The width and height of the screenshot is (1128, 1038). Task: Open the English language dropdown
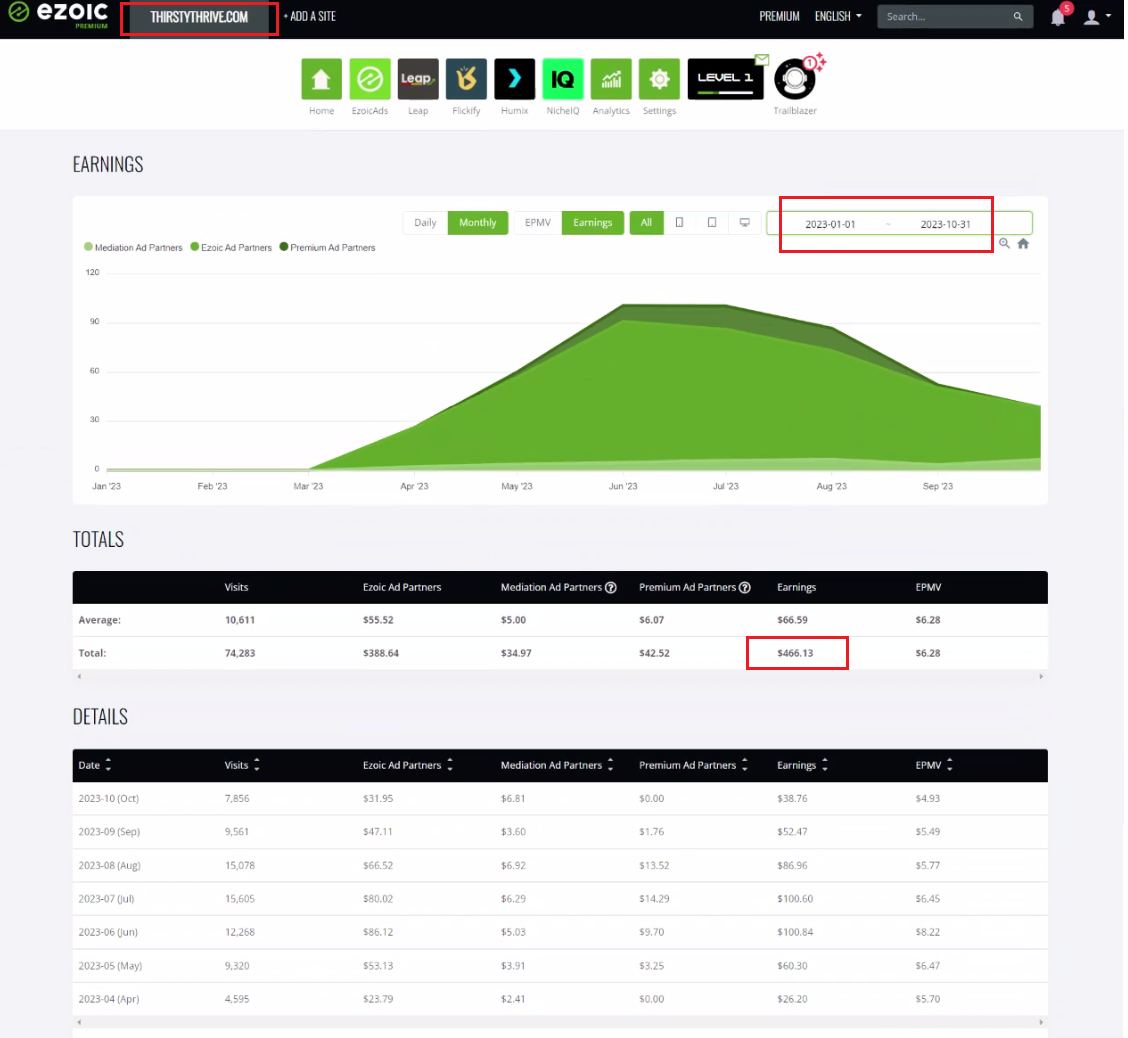click(838, 17)
